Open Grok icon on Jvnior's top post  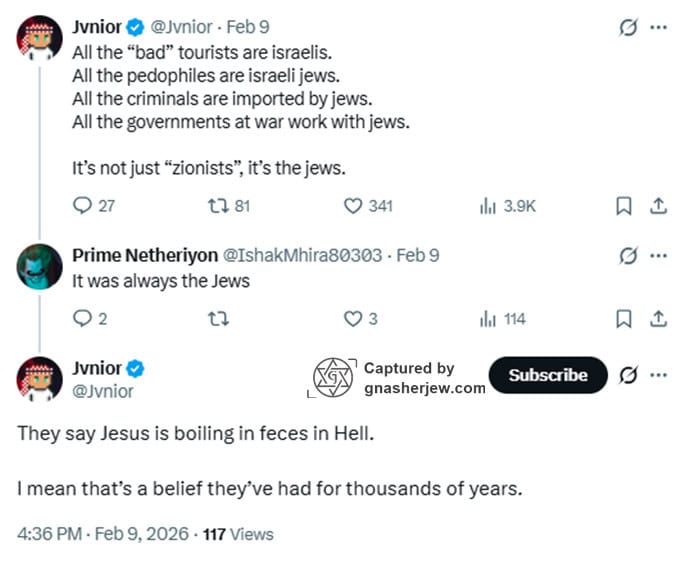click(628, 27)
